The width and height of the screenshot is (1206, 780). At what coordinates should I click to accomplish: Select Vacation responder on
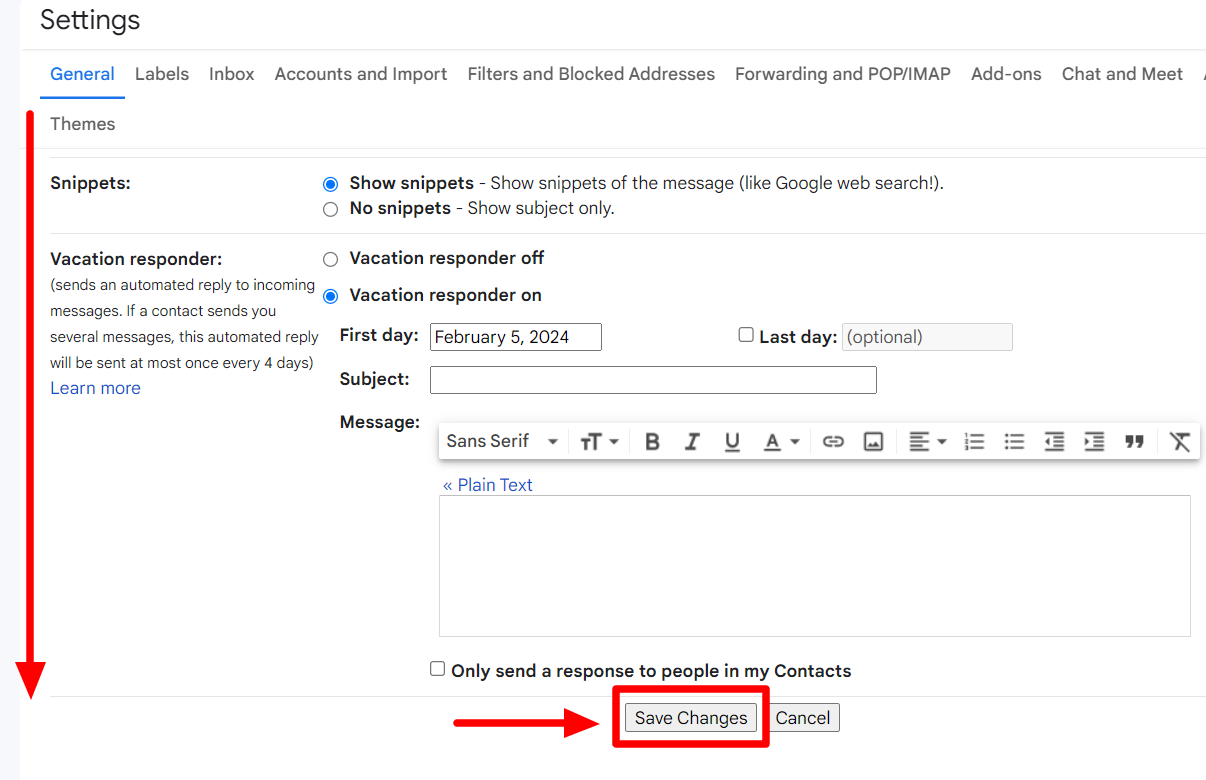click(331, 296)
